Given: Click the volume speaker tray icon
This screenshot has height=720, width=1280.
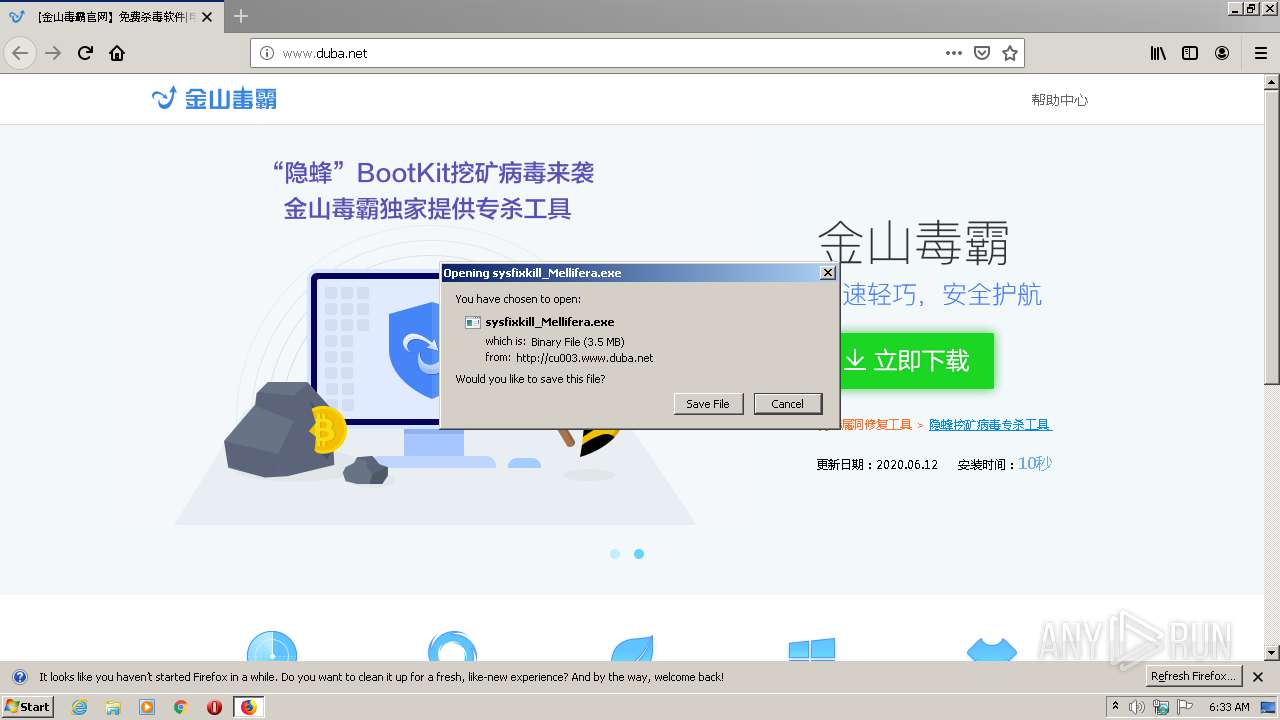Looking at the screenshot, I should click(1137, 707).
